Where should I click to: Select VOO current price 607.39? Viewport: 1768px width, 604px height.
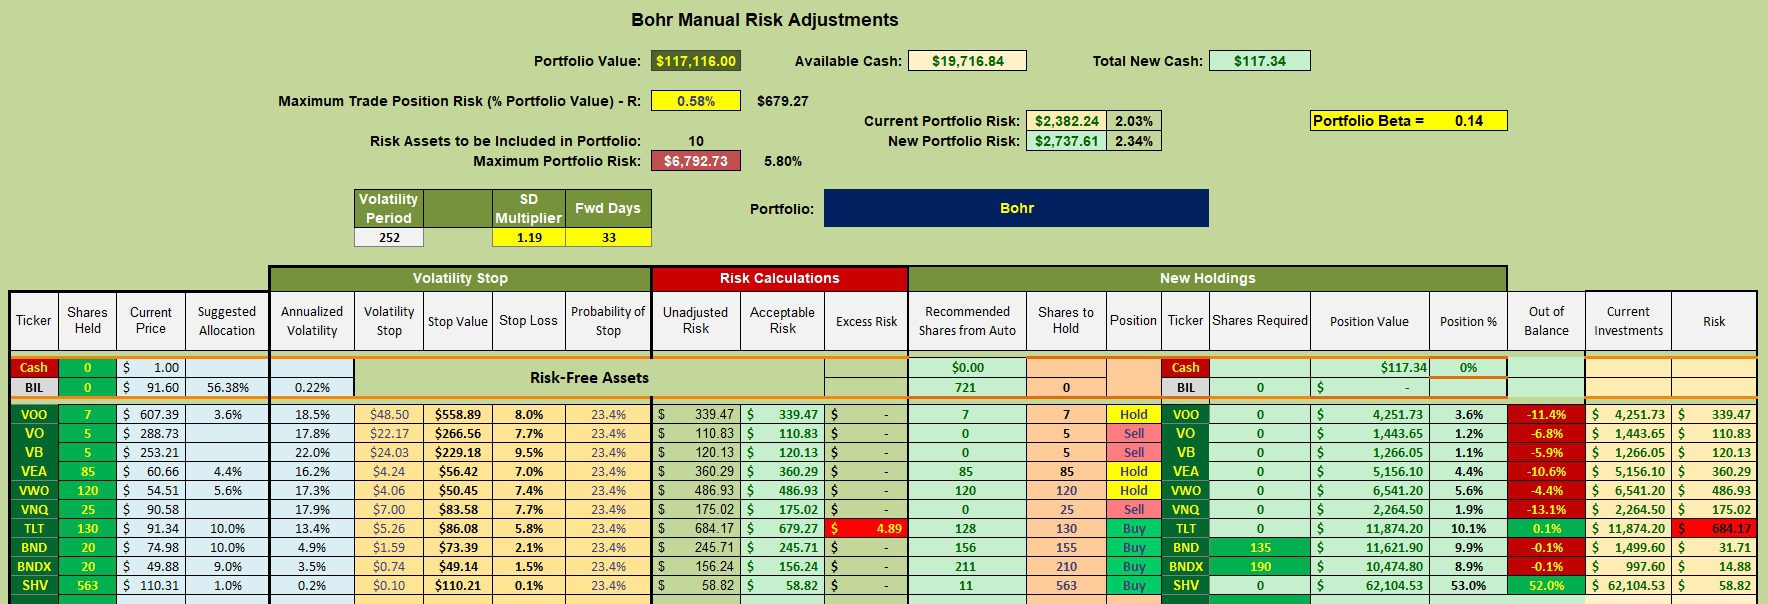(x=151, y=414)
